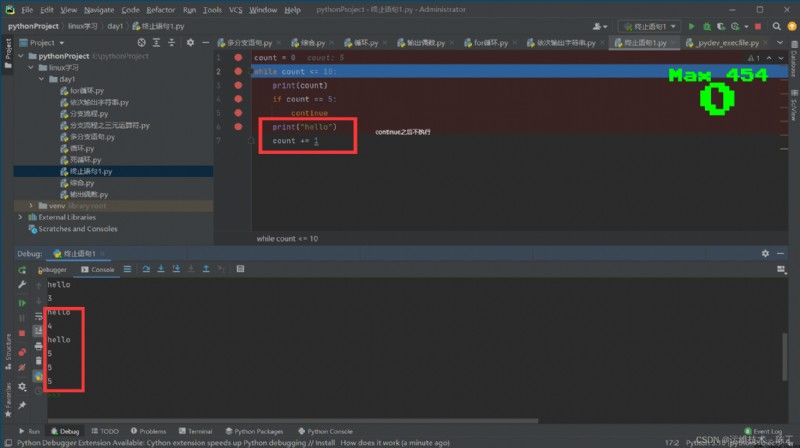Screen dimensions: 800x448
Task: Open Search Everywhere magnifier icon
Action: 777,26
